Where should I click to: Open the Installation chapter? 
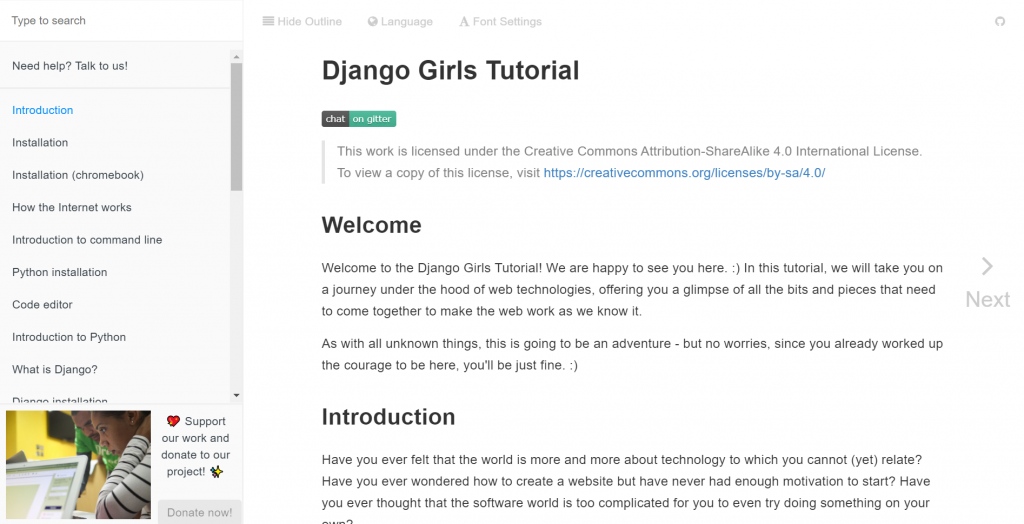coord(40,142)
